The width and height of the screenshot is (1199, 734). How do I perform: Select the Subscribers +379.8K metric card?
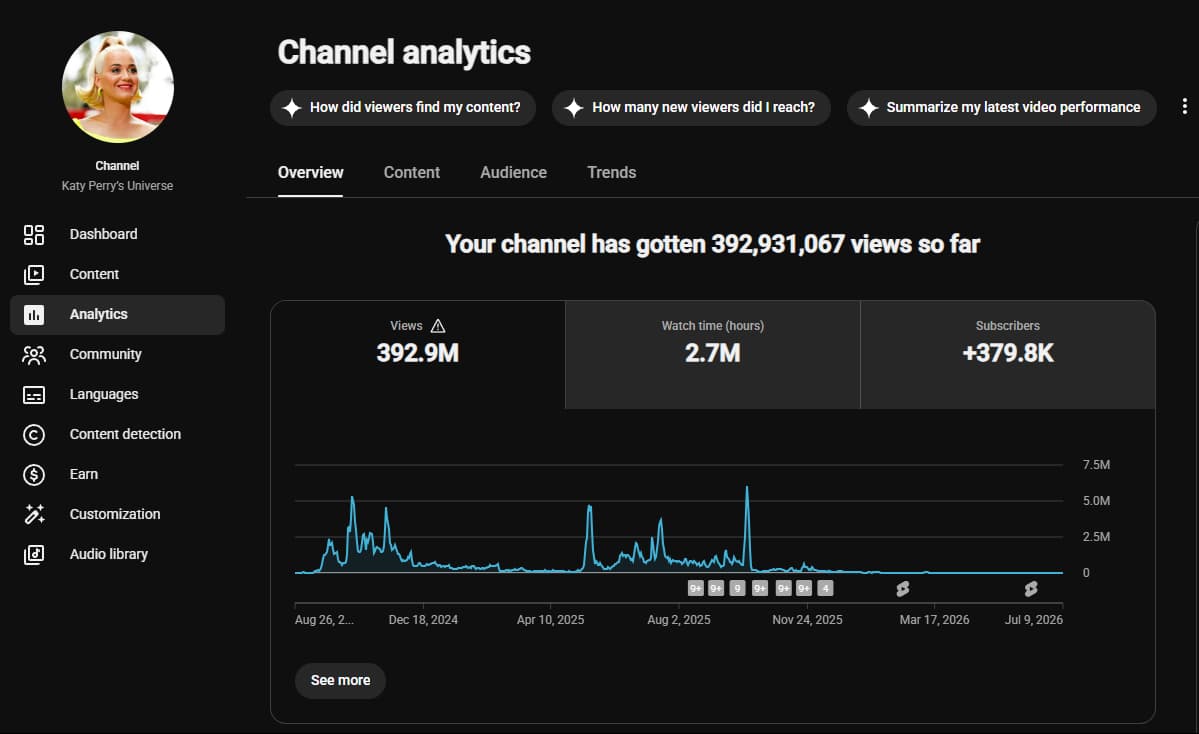(1008, 355)
